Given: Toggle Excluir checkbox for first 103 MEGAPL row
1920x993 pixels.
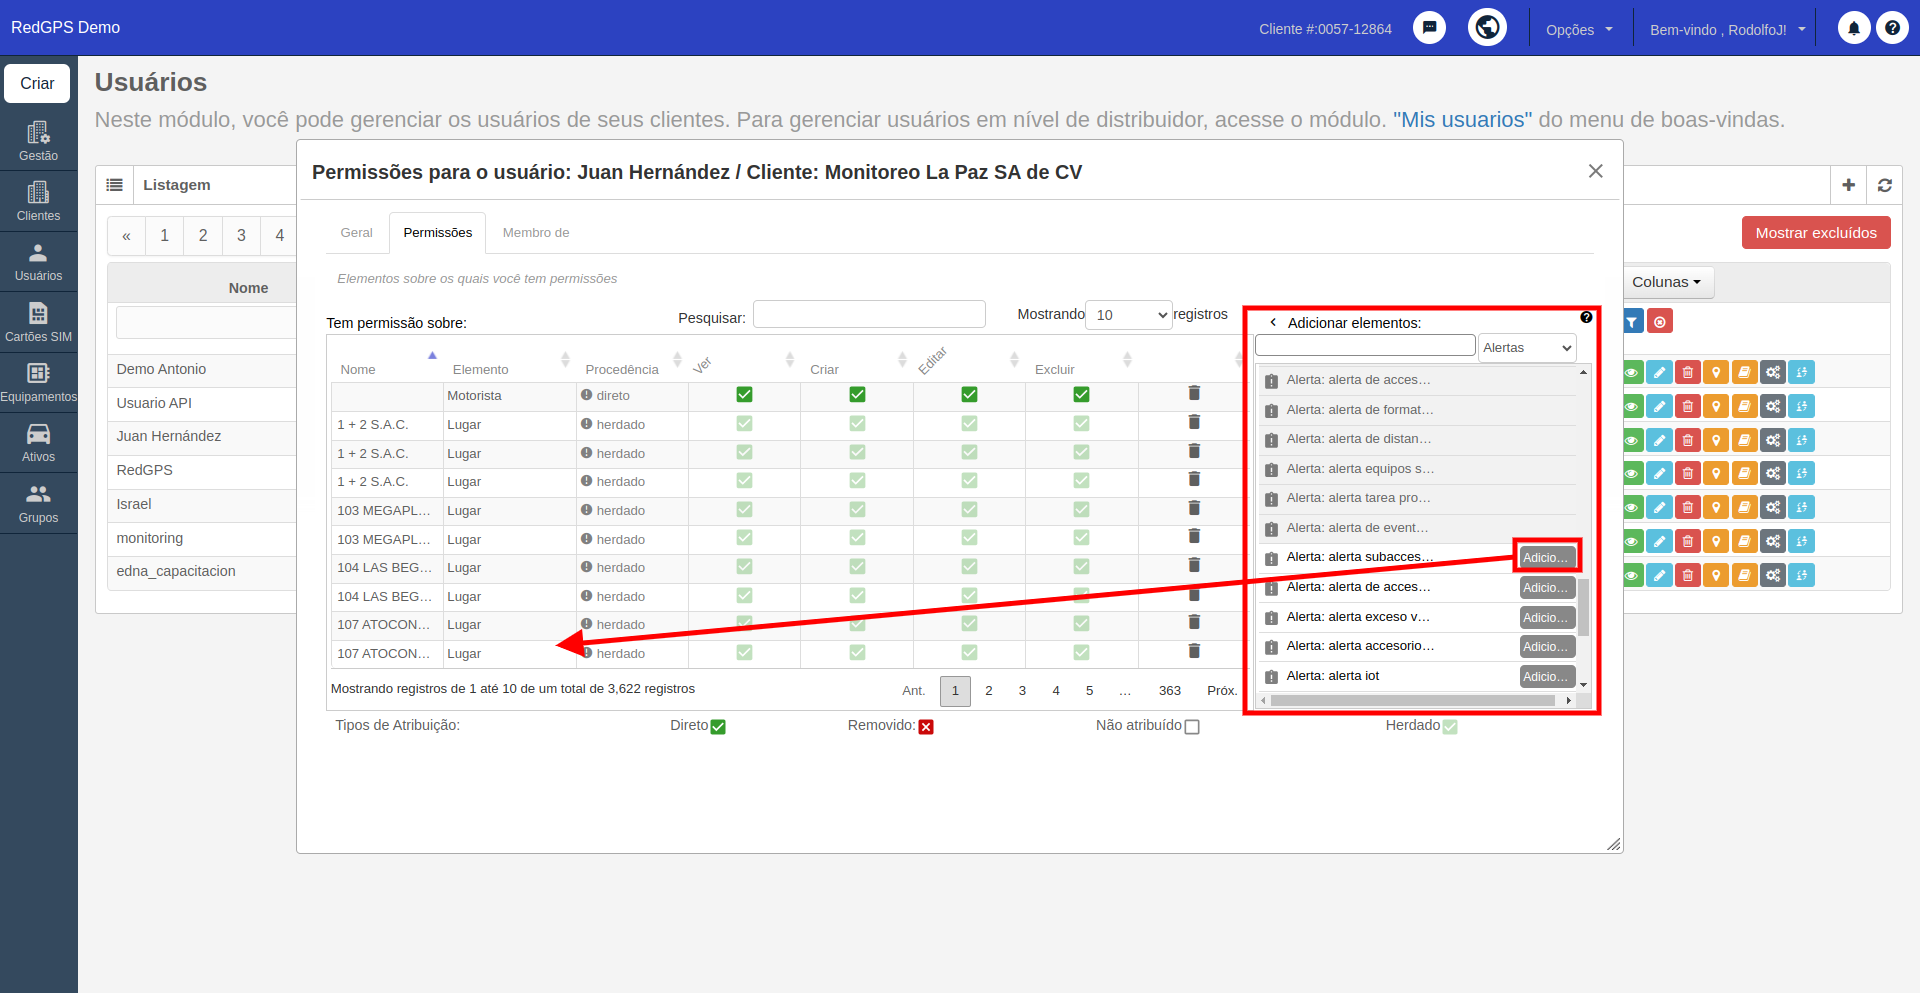Looking at the screenshot, I should (x=1081, y=509).
